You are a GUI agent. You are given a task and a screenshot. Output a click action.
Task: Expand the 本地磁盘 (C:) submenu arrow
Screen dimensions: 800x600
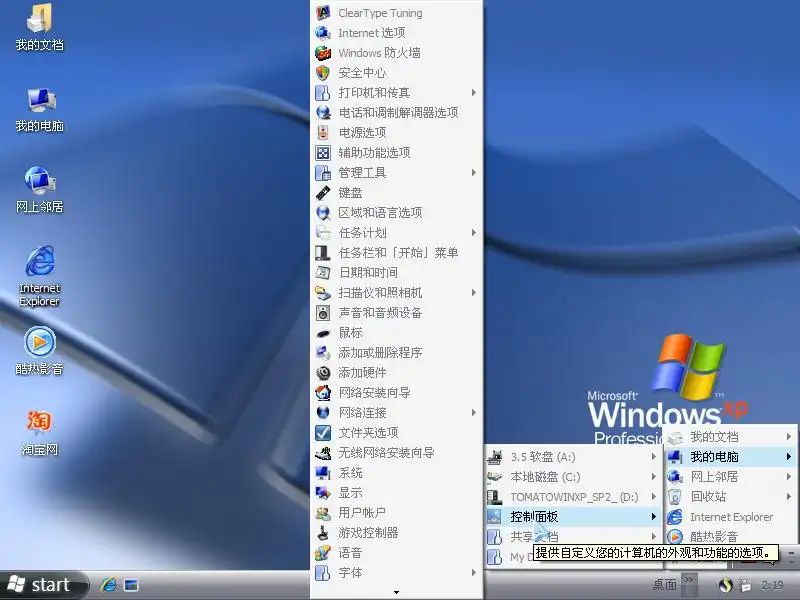click(x=654, y=477)
